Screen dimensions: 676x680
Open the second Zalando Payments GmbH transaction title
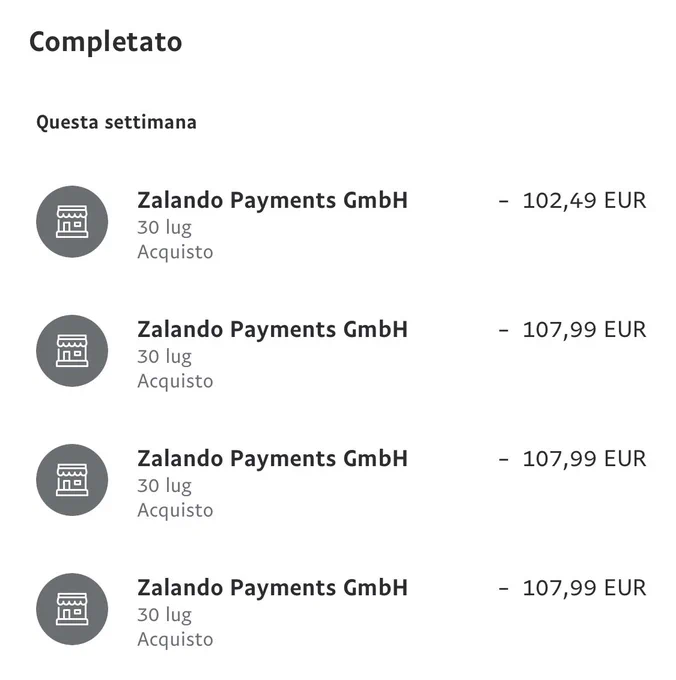pos(272,330)
